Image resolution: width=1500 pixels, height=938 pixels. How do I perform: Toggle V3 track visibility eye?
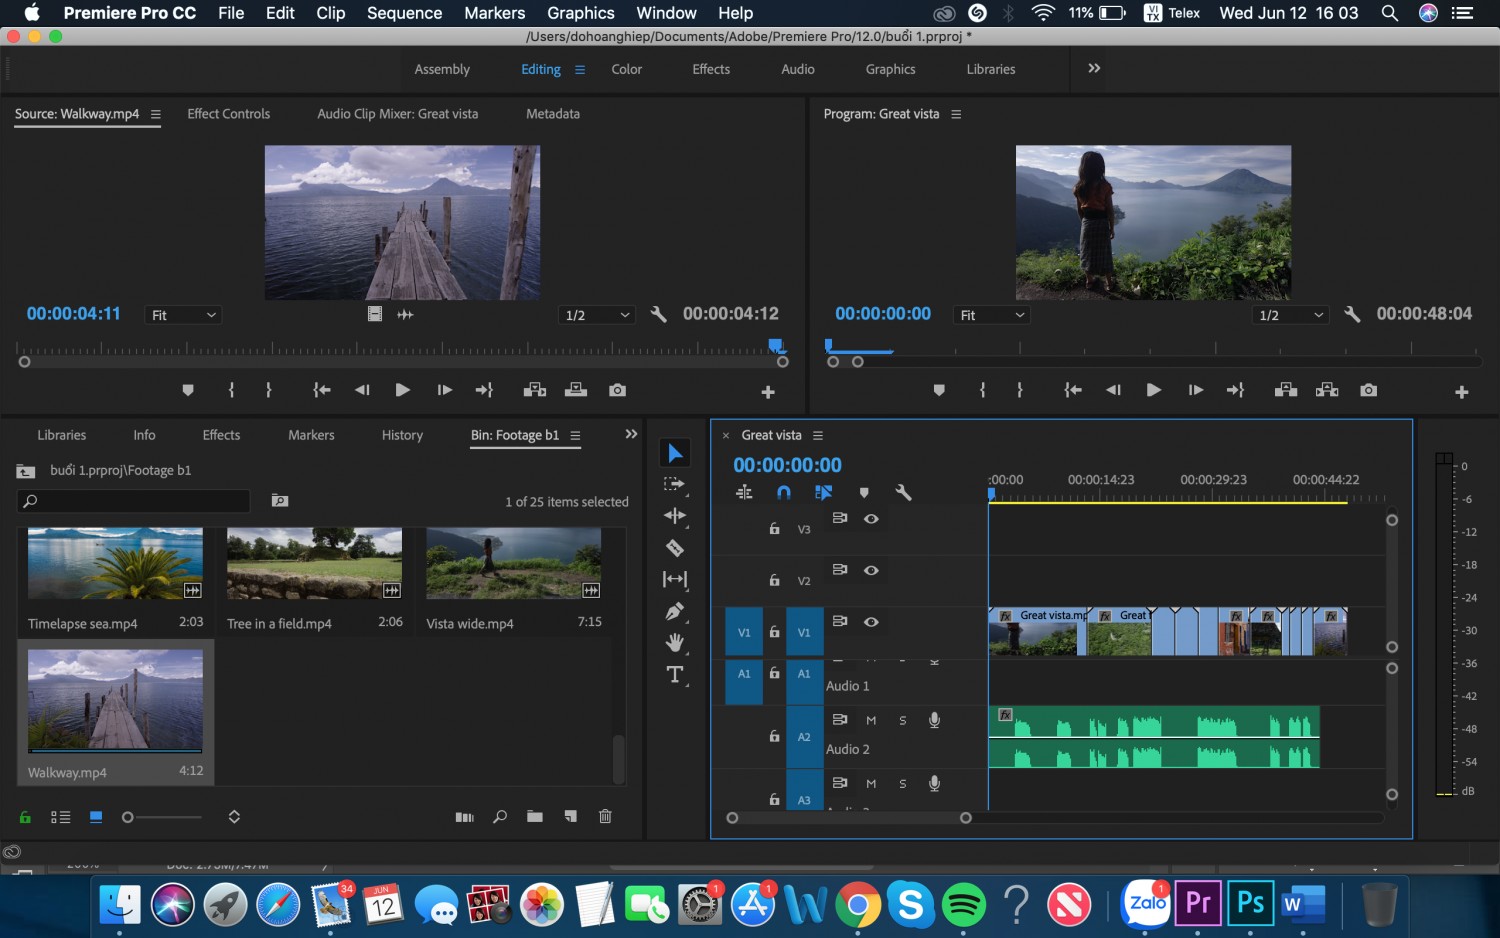(871, 519)
